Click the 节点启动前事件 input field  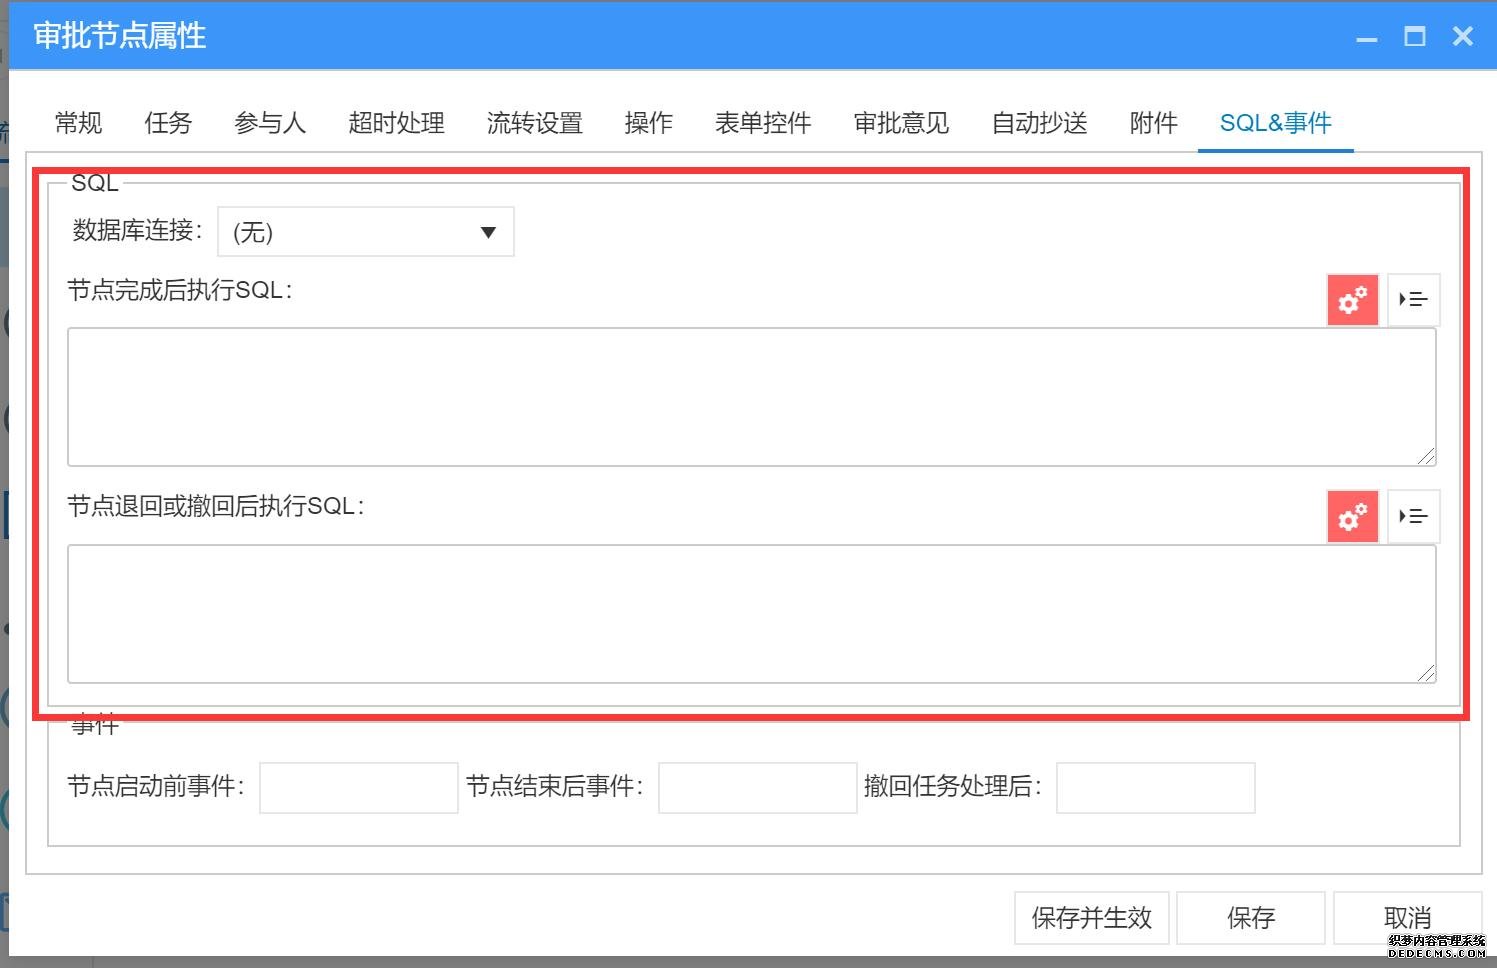(x=358, y=788)
